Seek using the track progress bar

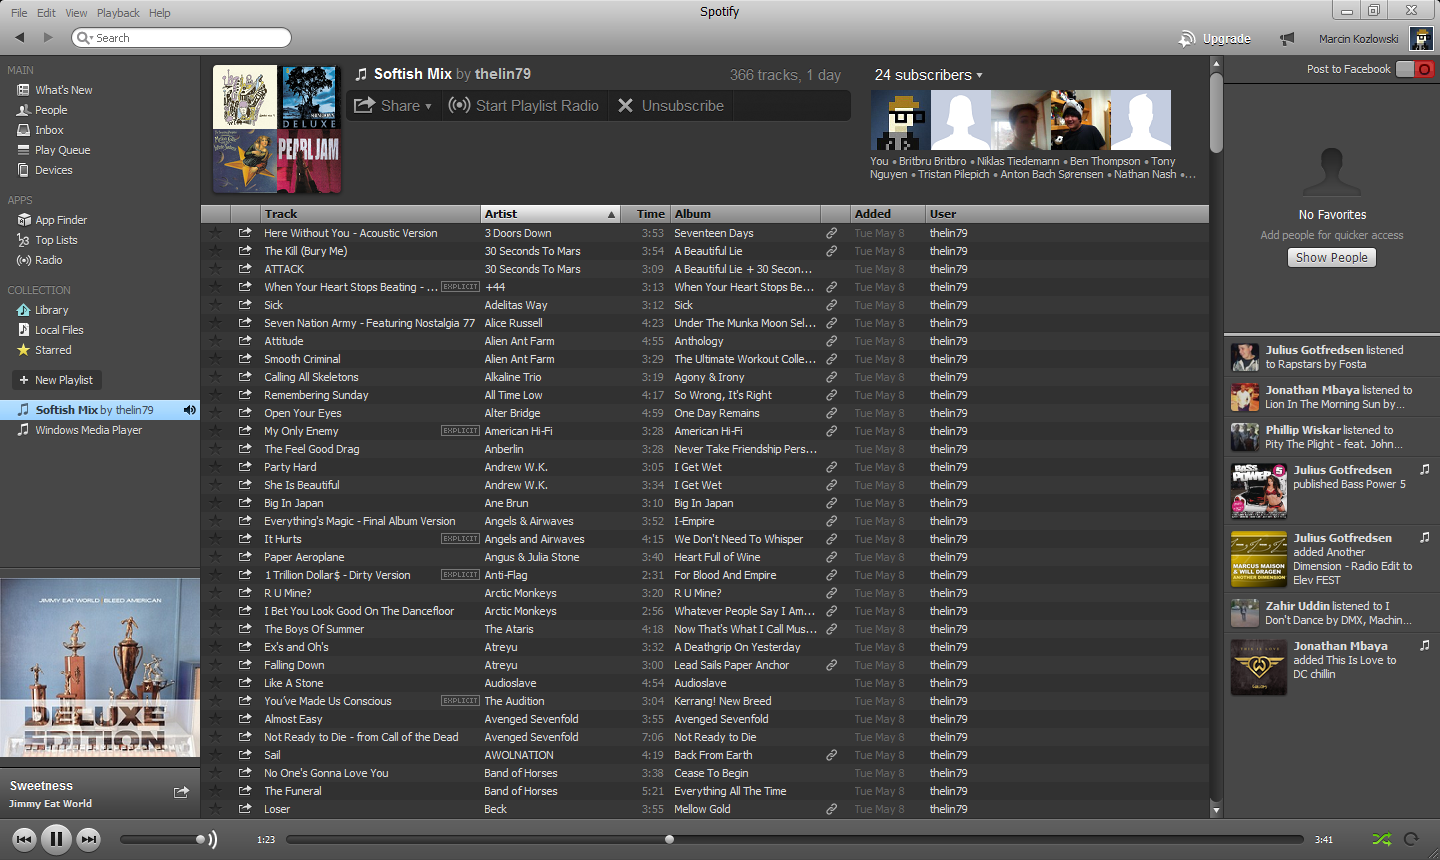pos(795,839)
